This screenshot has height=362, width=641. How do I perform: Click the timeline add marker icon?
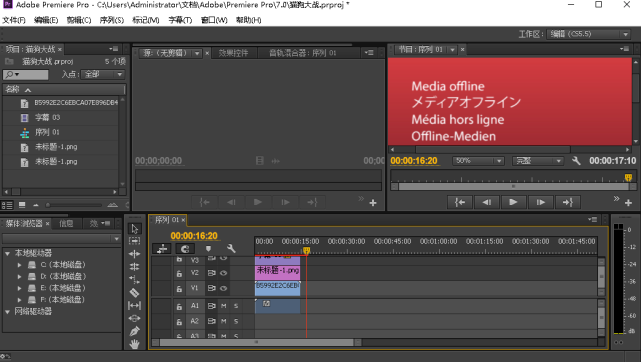click(x=208, y=248)
